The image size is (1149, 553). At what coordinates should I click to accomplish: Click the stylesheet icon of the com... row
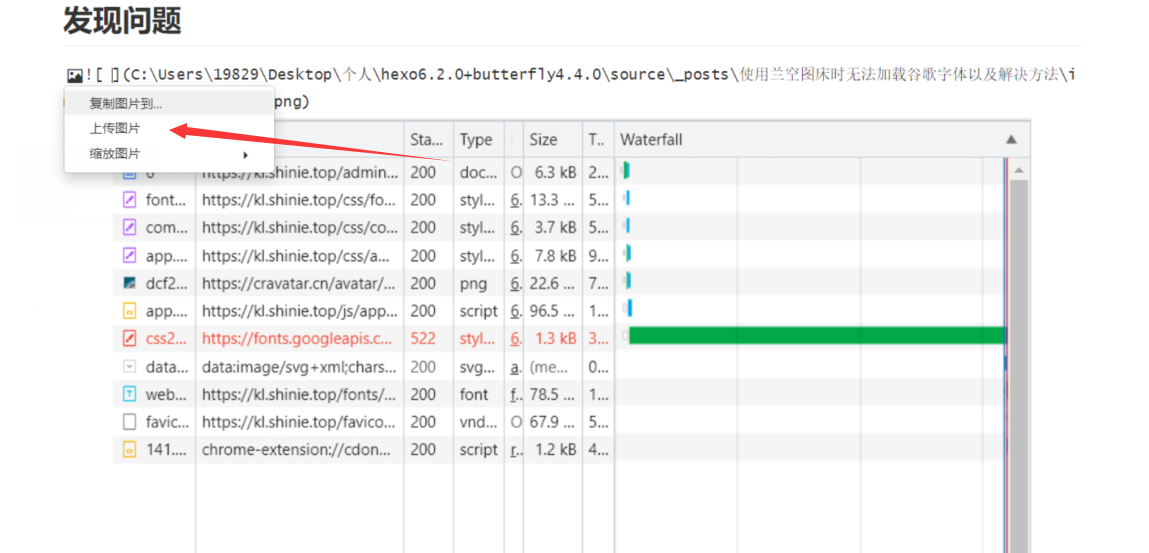coord(130,228)
